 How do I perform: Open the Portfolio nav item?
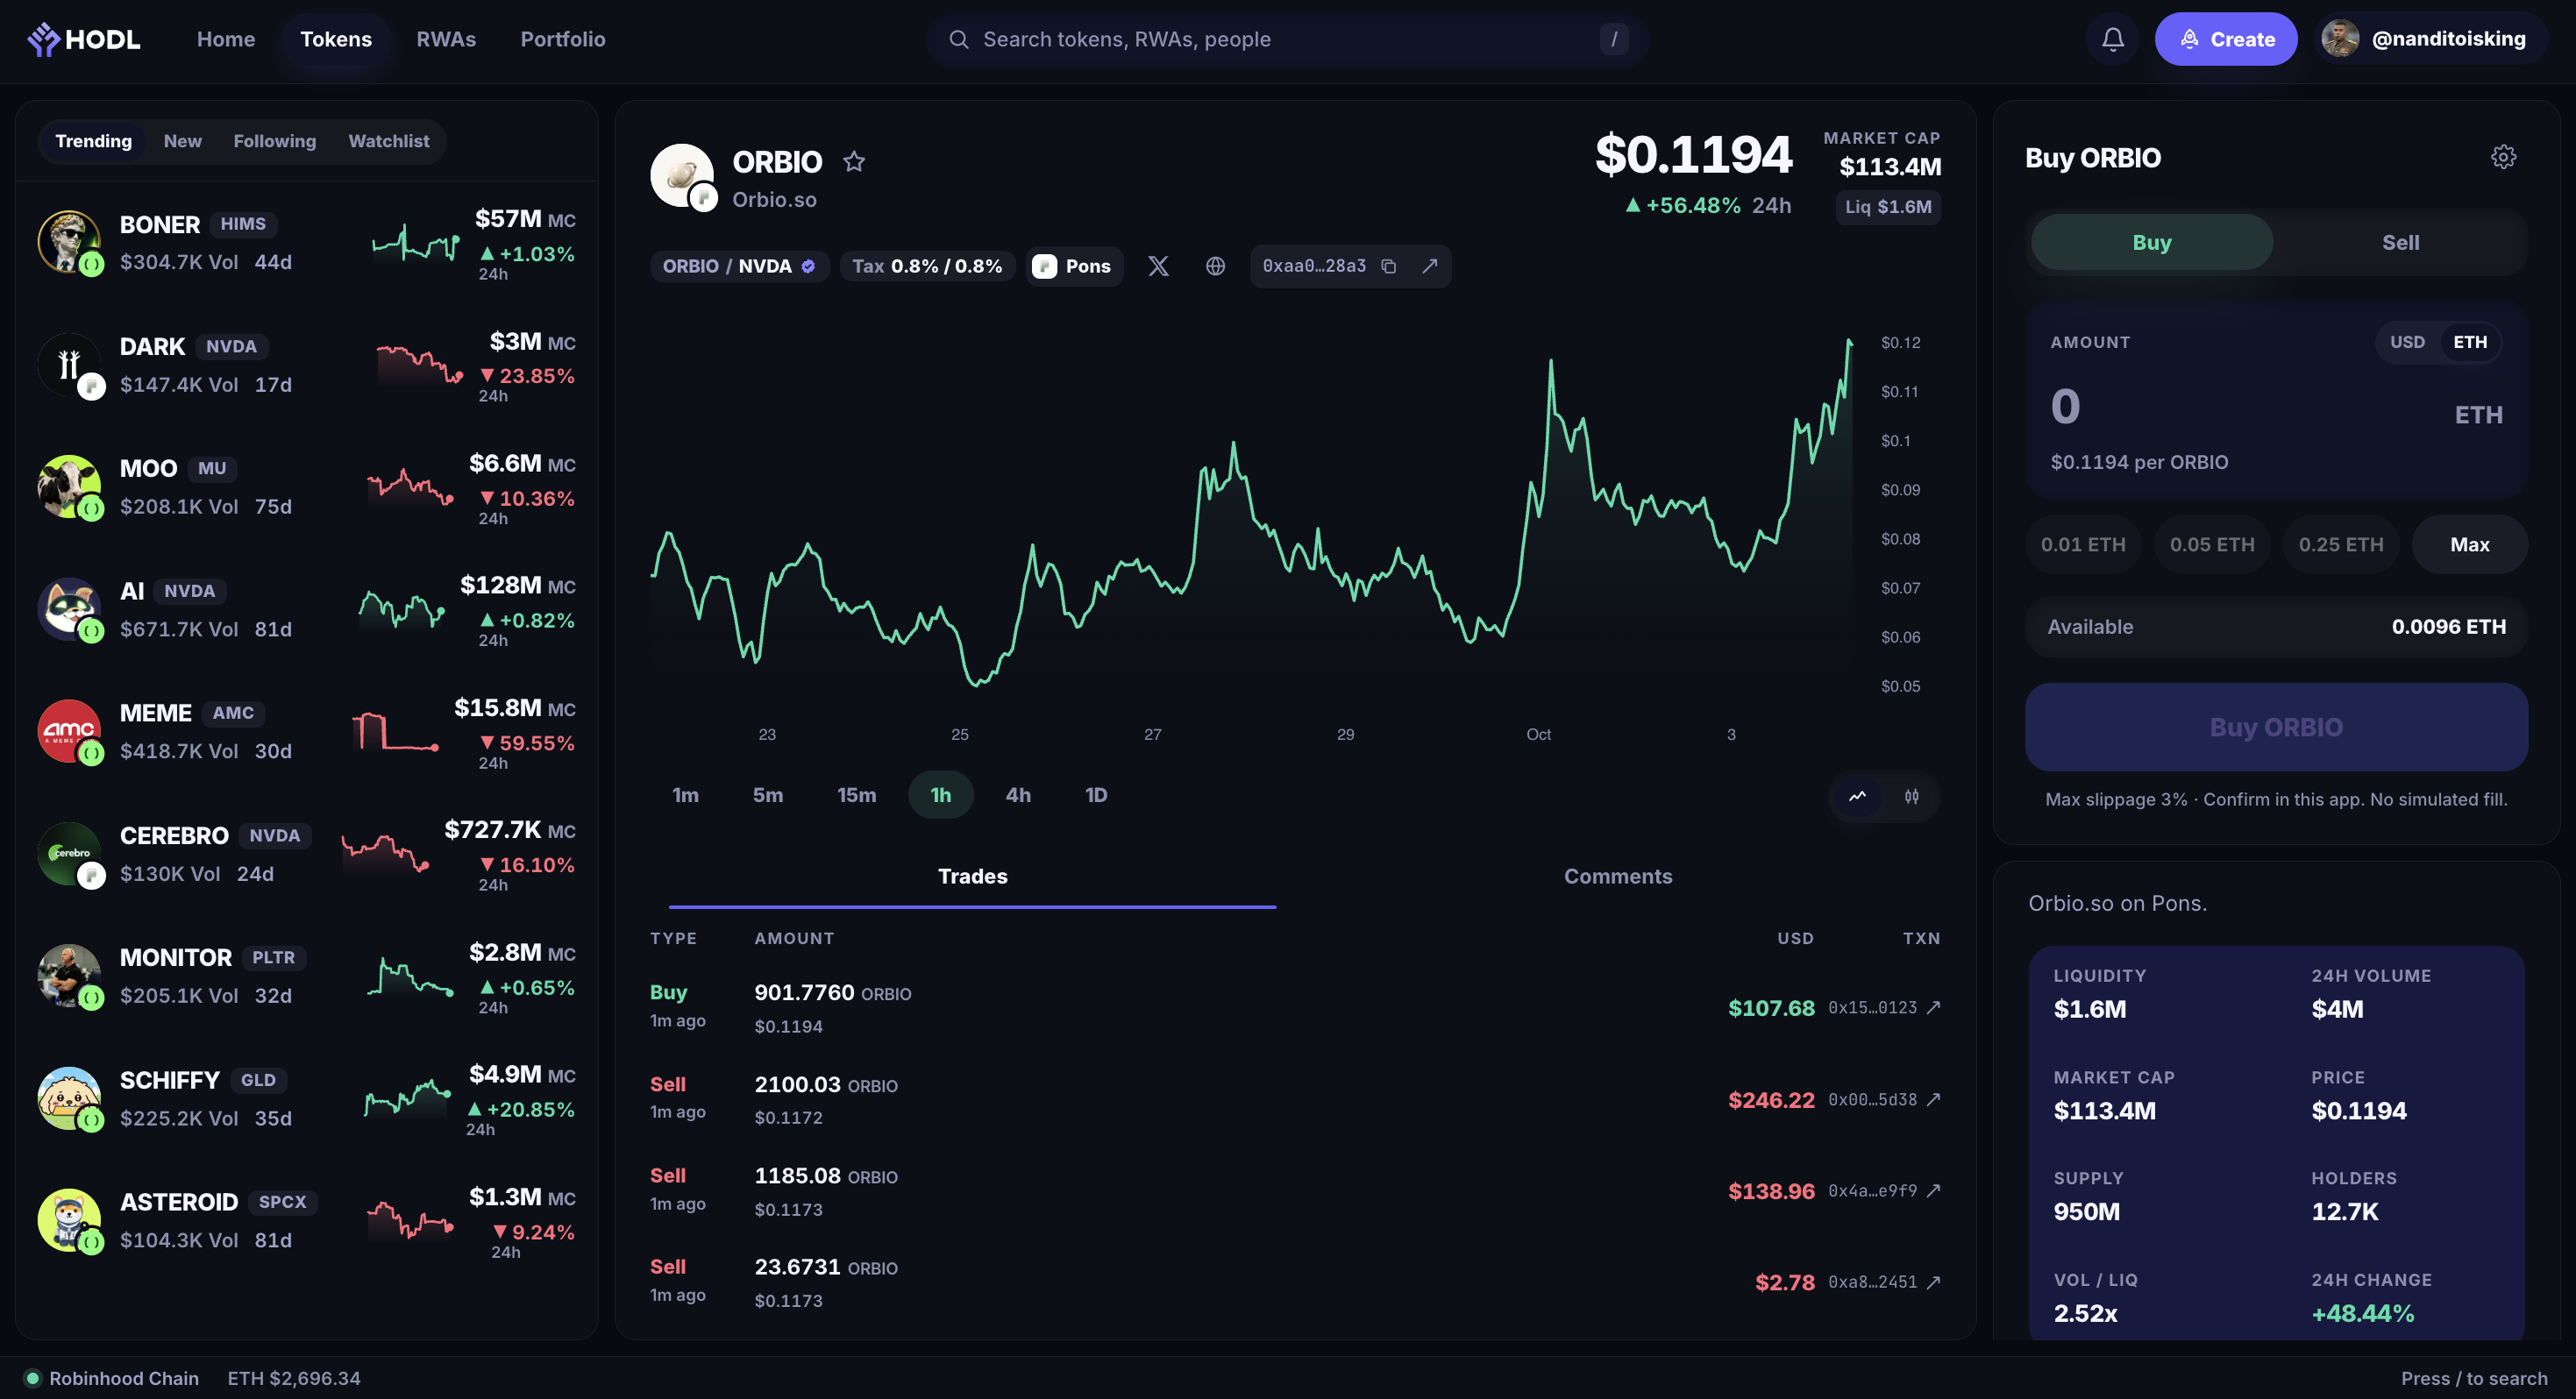[563, 39]
